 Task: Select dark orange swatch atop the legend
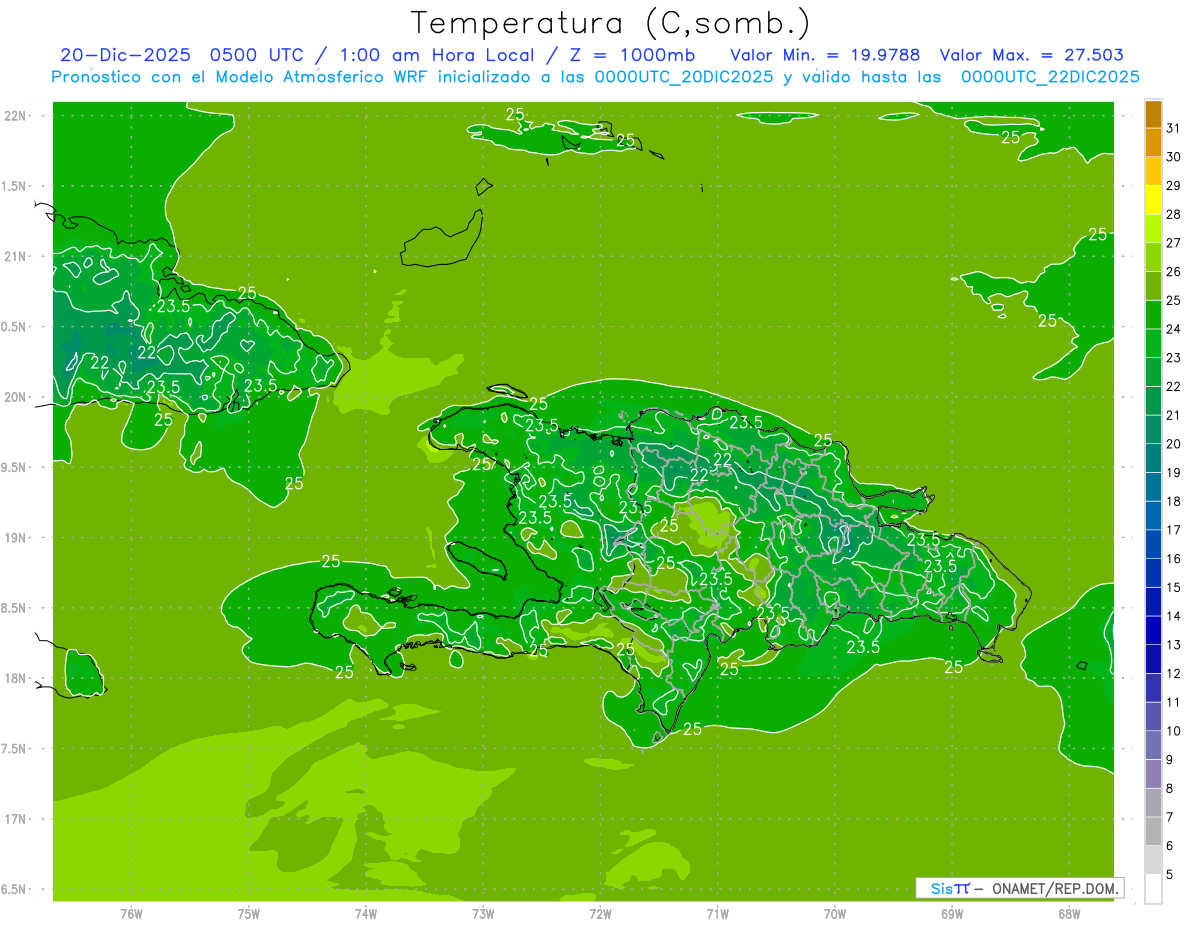(1153, 113)
